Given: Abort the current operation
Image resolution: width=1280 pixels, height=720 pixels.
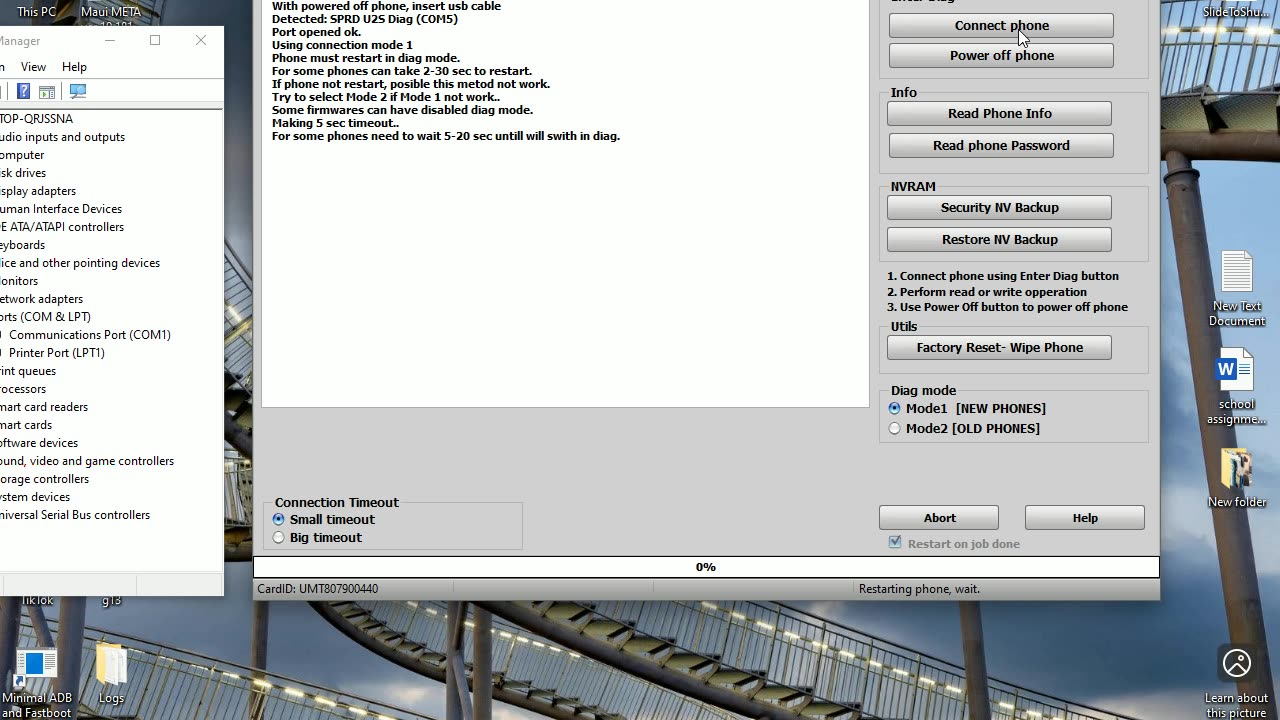Looking at the screenshot, I should click(939, 517).
